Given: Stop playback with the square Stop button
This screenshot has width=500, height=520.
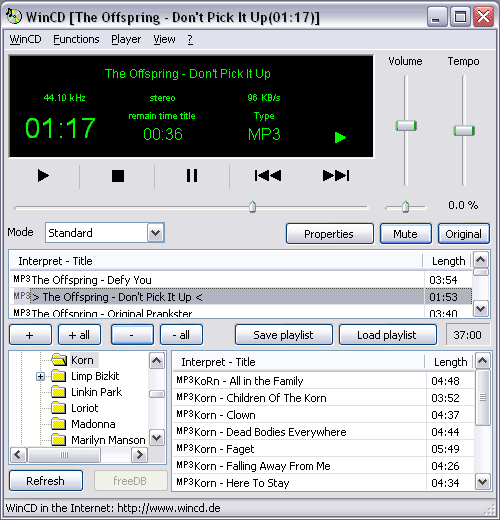Looking at the screenshot, I should pos(118,176).
